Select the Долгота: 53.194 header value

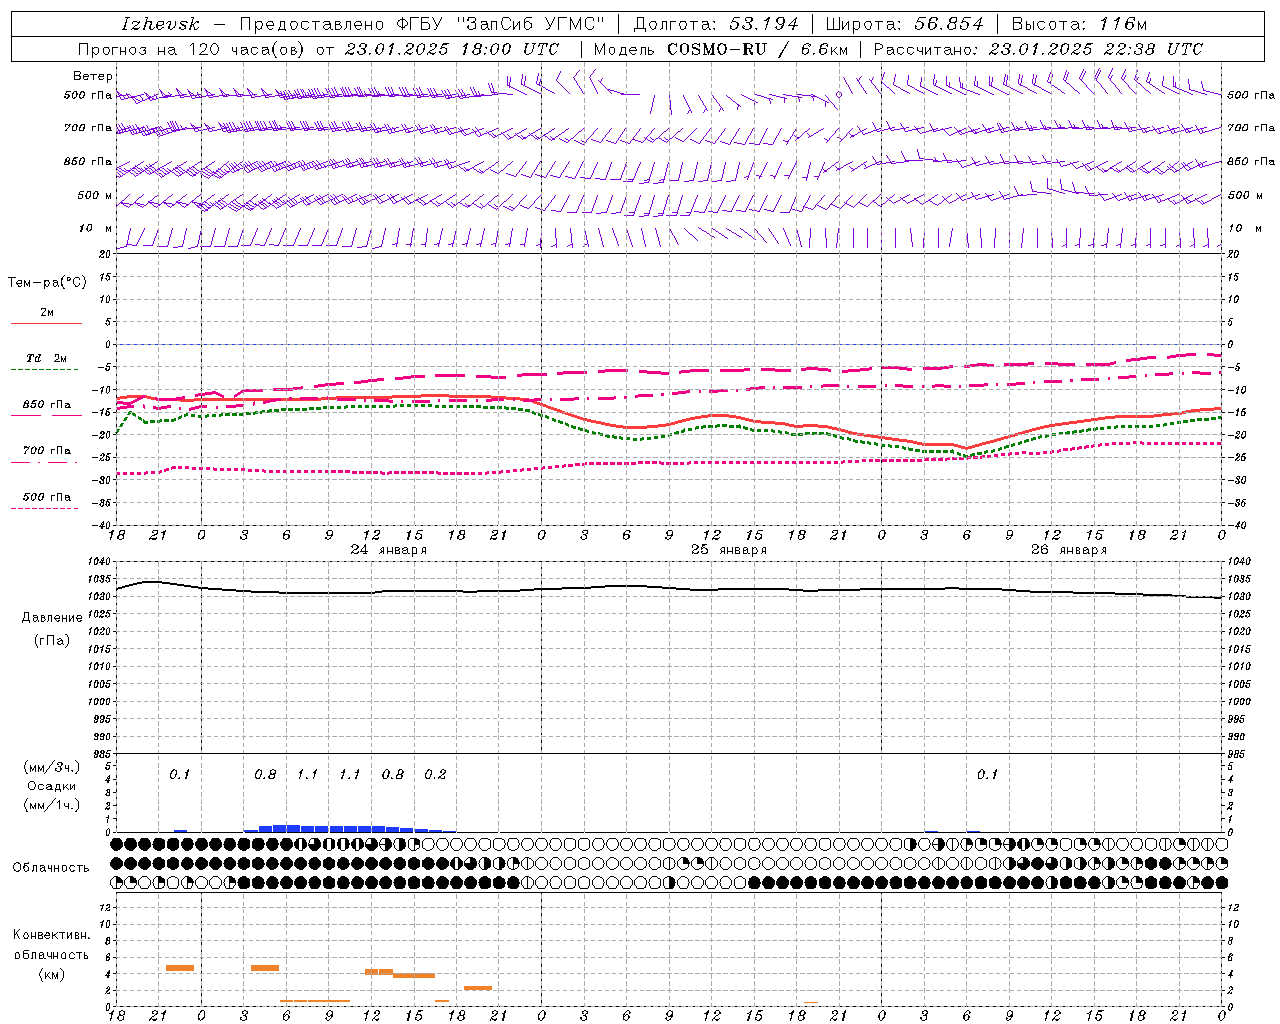(x=716, y=24)
